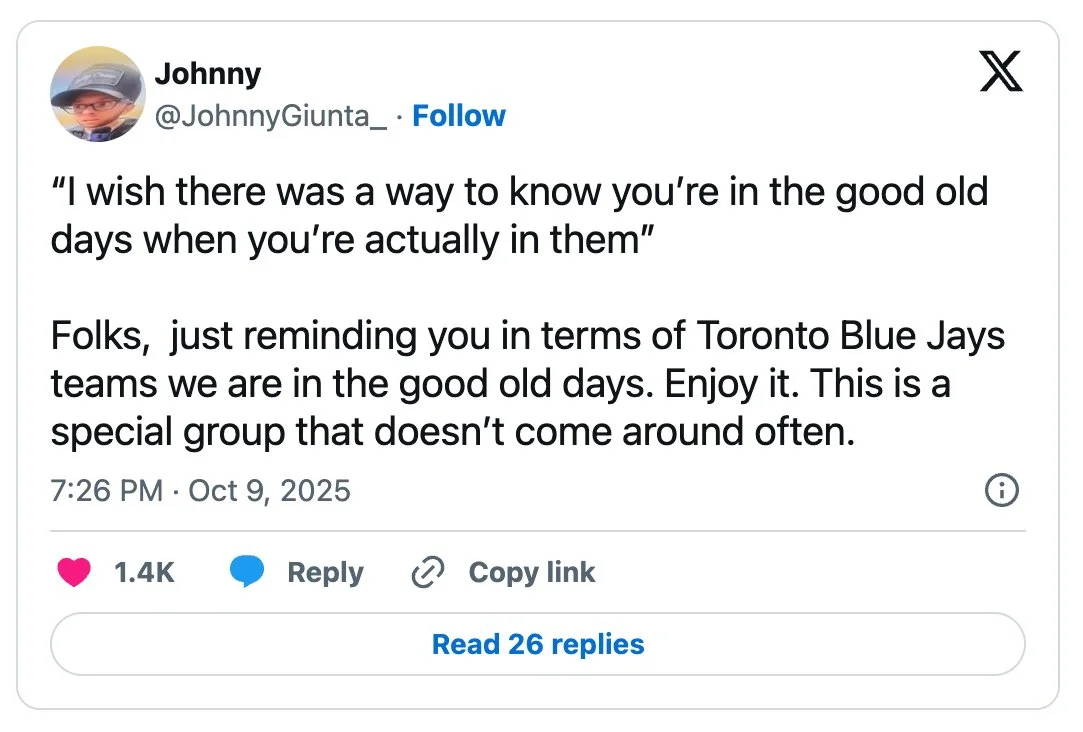Follow the account via Follow link
Image resolution: width=1083 pixels, height=732 pixels.
pos(459,116)
